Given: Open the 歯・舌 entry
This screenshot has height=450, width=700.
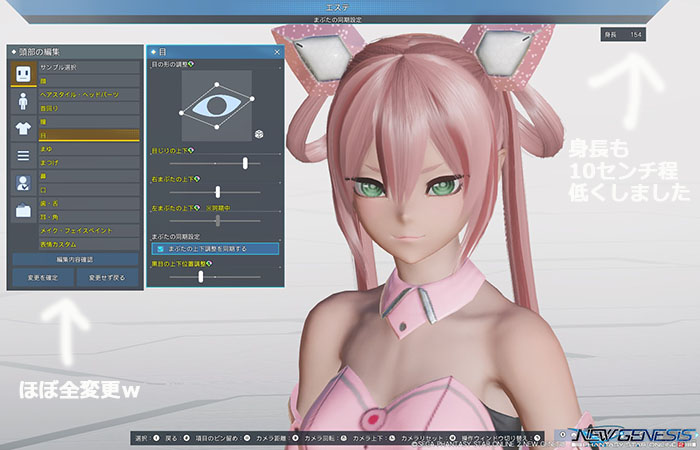Looking at the screenshot, I should point(89,204).
